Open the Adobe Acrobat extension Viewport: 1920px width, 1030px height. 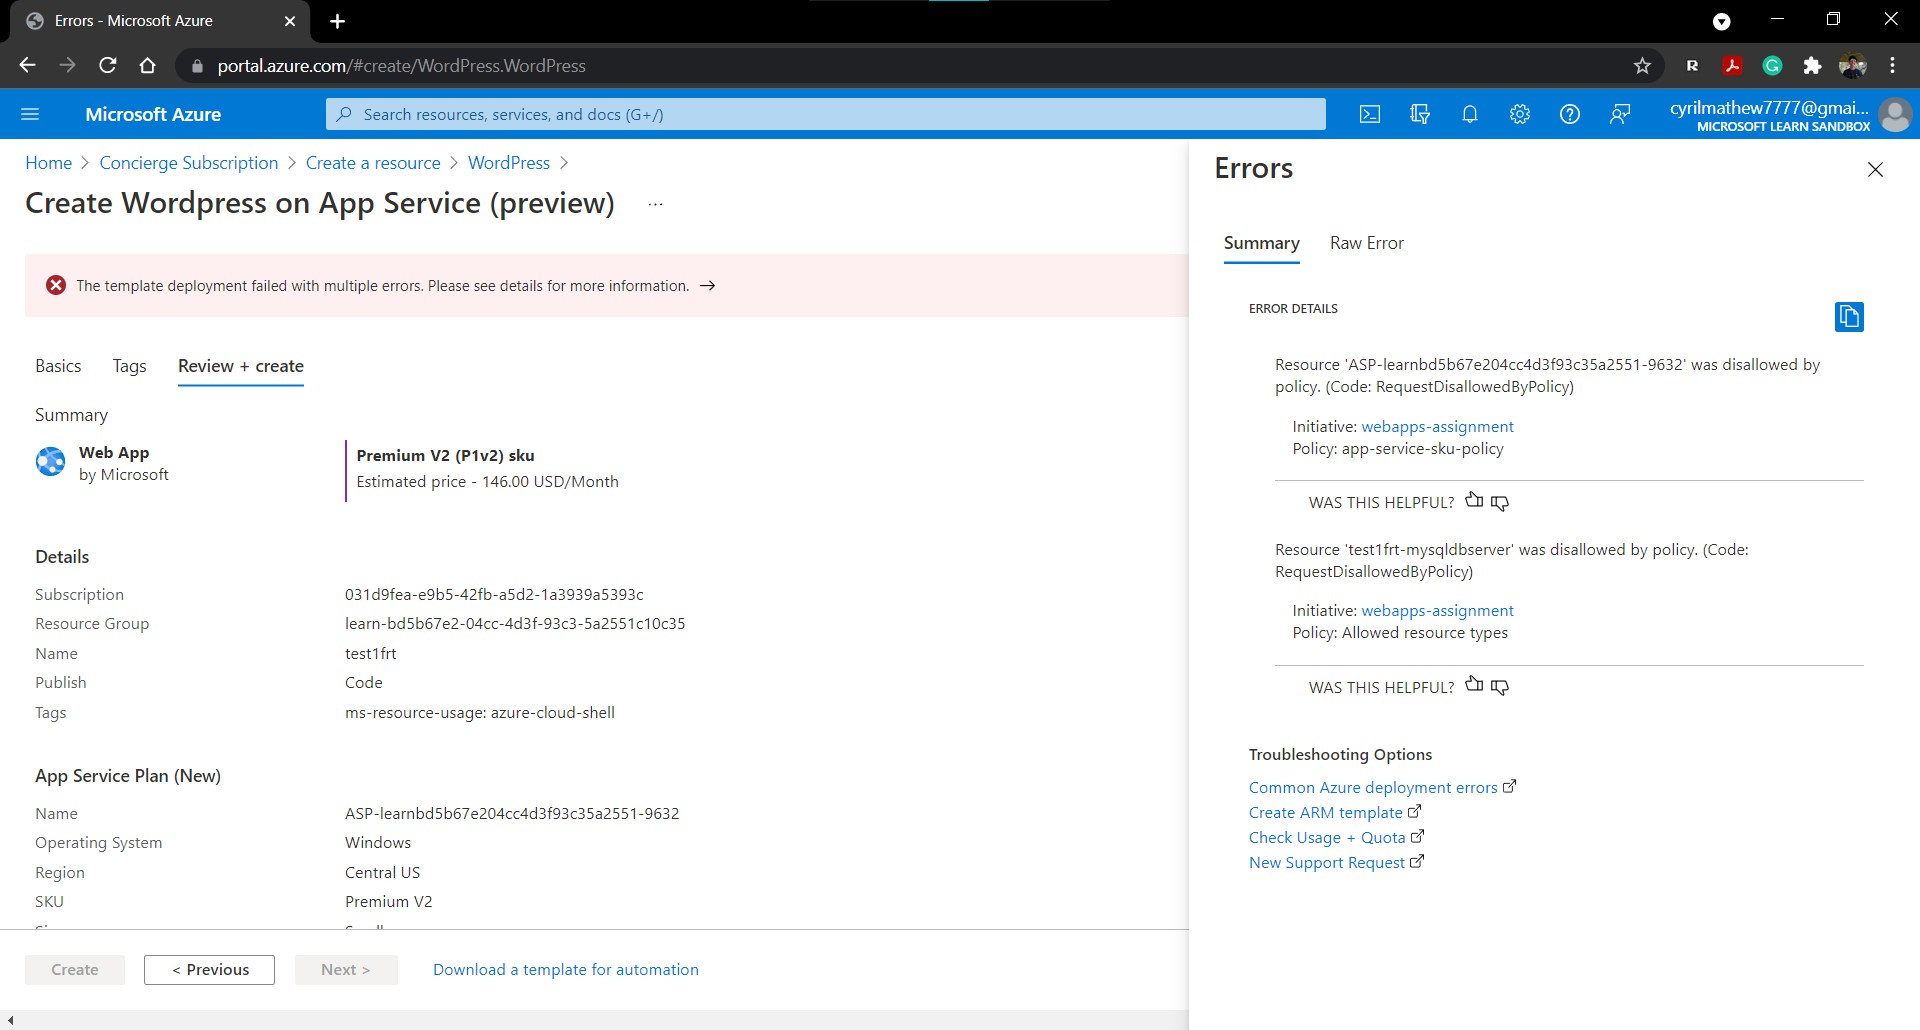click(x=1733, y=66)
